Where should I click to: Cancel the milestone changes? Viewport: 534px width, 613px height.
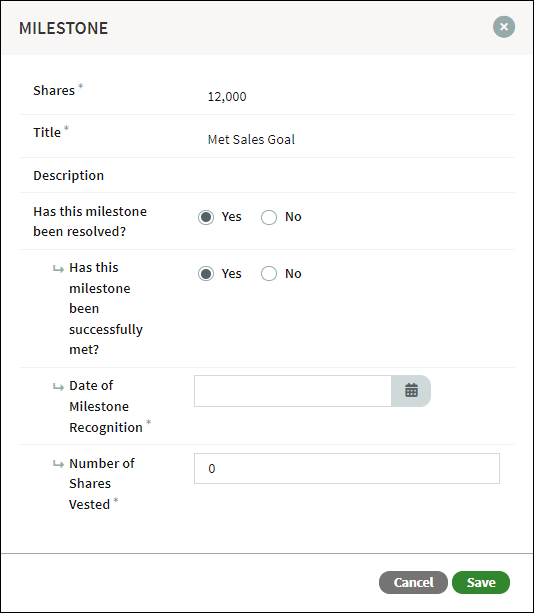pyautogui.click(x=413, y=583)
